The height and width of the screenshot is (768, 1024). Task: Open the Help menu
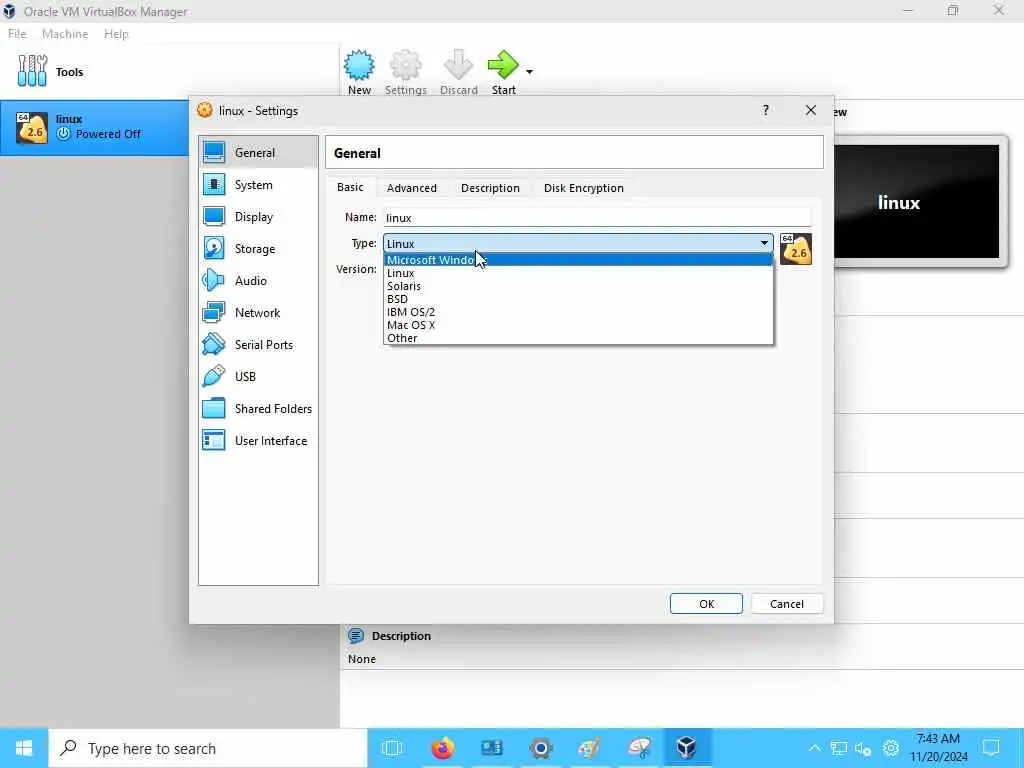[116, 34]
